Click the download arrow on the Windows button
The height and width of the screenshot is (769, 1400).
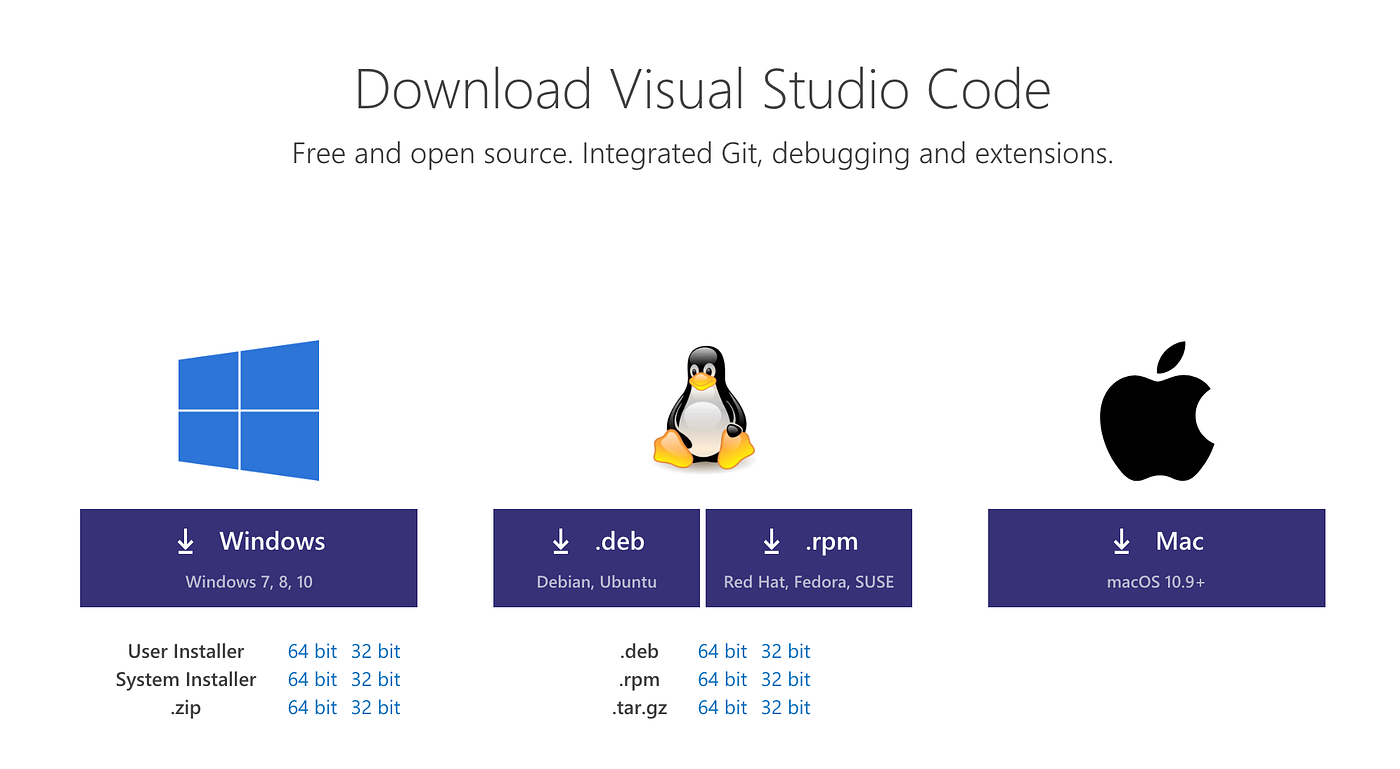point(186,541)
